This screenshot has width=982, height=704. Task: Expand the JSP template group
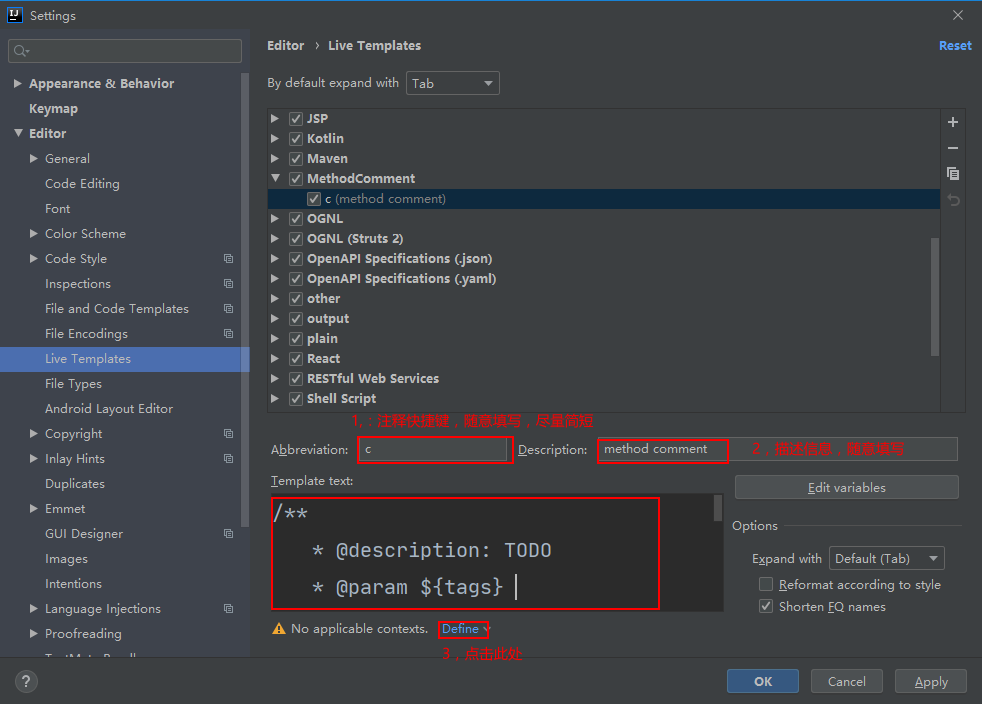click(x=275, y=118)
